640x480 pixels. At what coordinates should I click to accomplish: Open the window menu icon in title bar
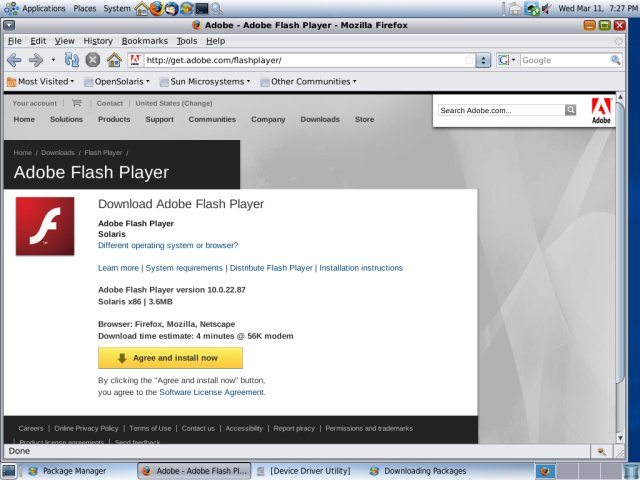9,25
